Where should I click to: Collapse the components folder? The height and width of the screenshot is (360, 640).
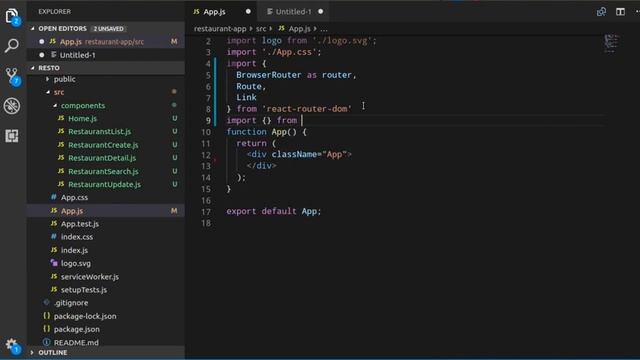click(55, 105)
